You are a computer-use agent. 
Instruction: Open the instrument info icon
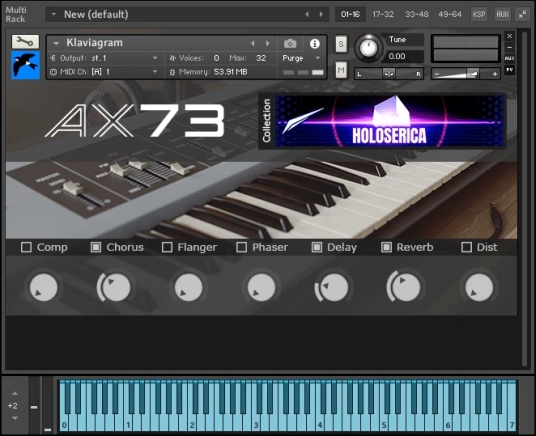point(314,43)
